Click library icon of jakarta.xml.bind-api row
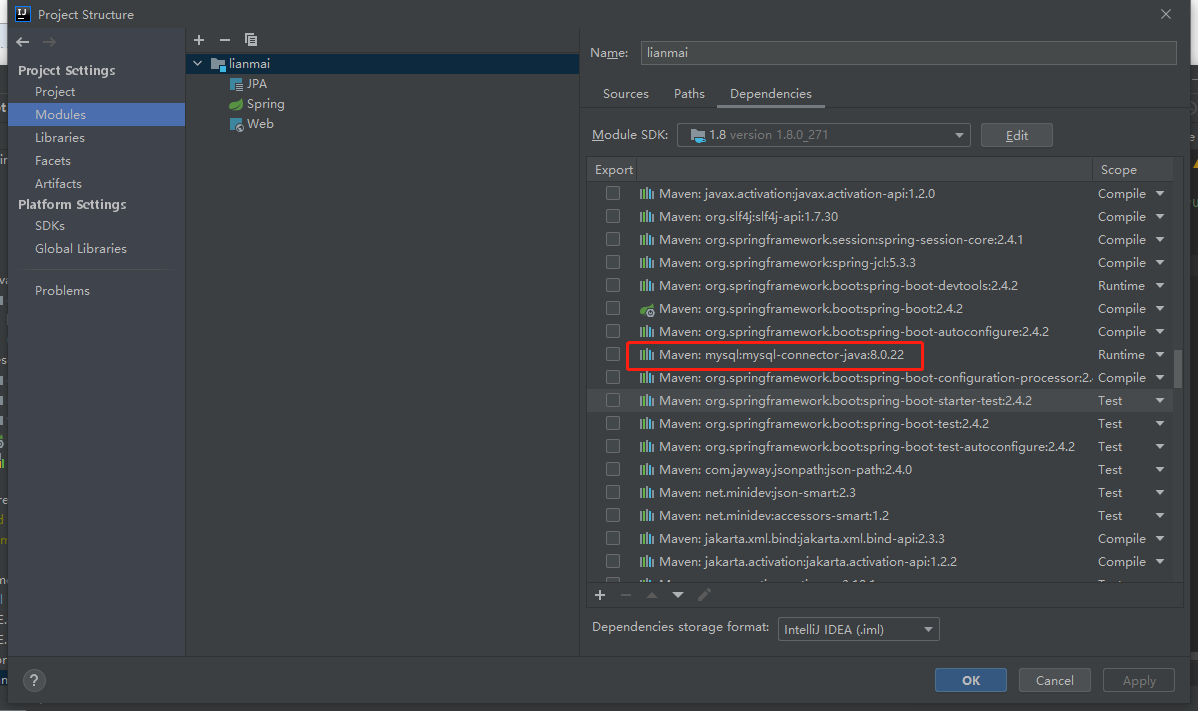The image size is (1198, 711). point(646,538)
